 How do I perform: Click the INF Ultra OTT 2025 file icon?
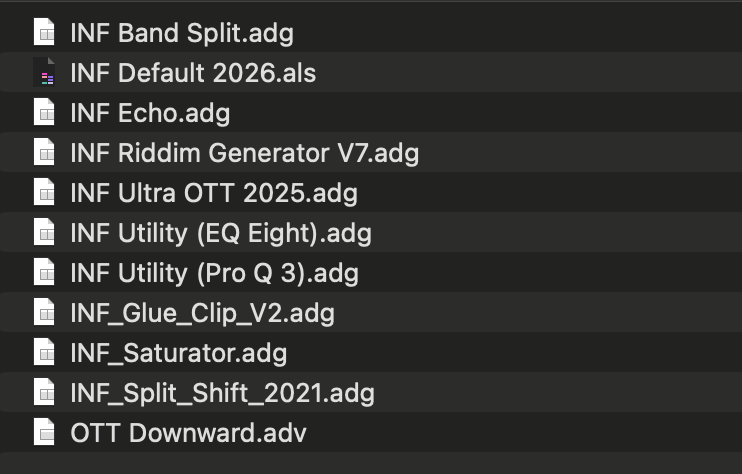(44, 193)
